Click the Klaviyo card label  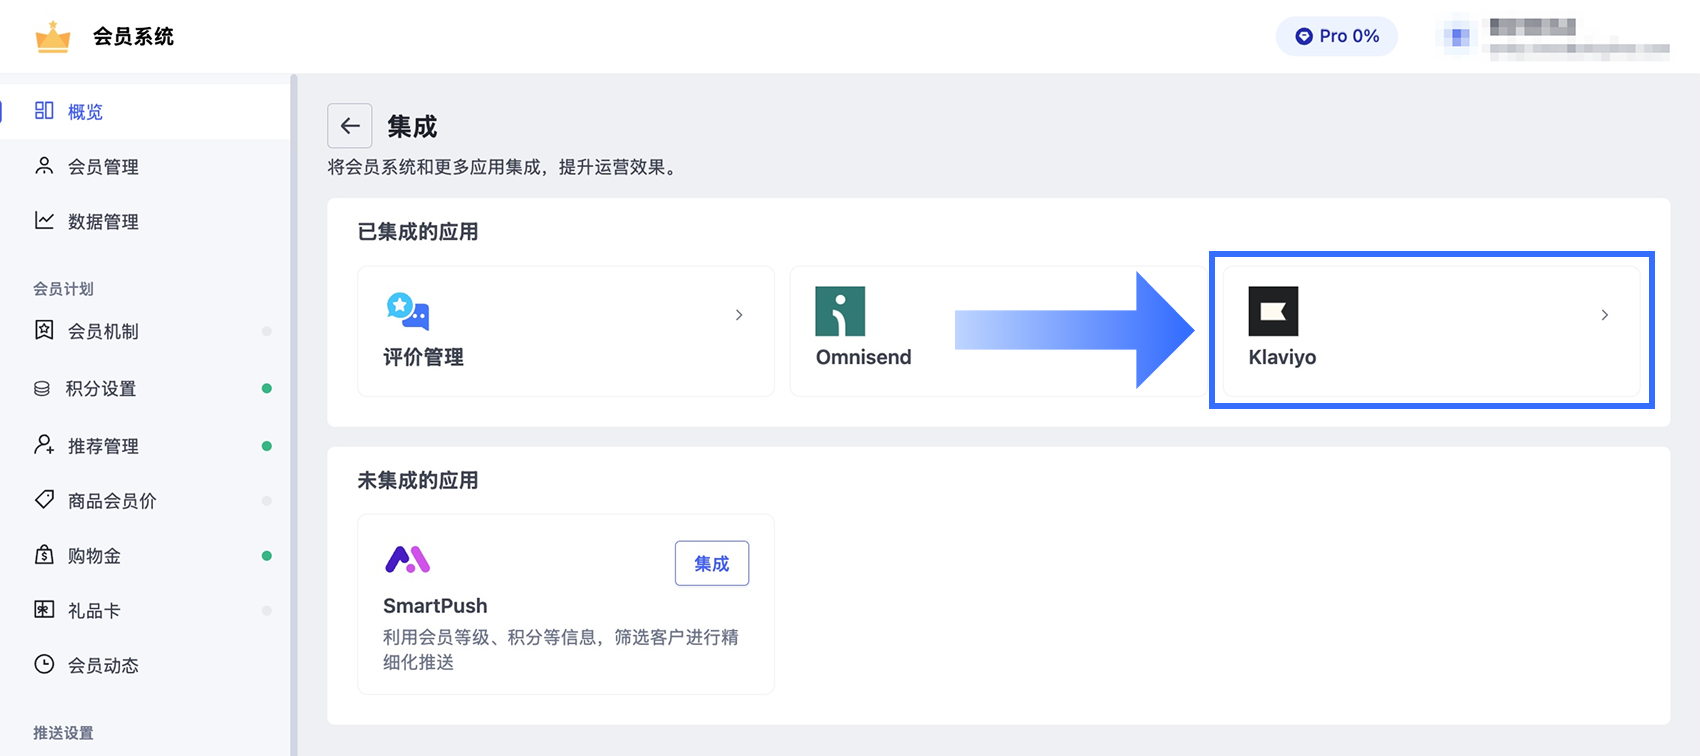pyautogui.click(x=1282, y=357)
